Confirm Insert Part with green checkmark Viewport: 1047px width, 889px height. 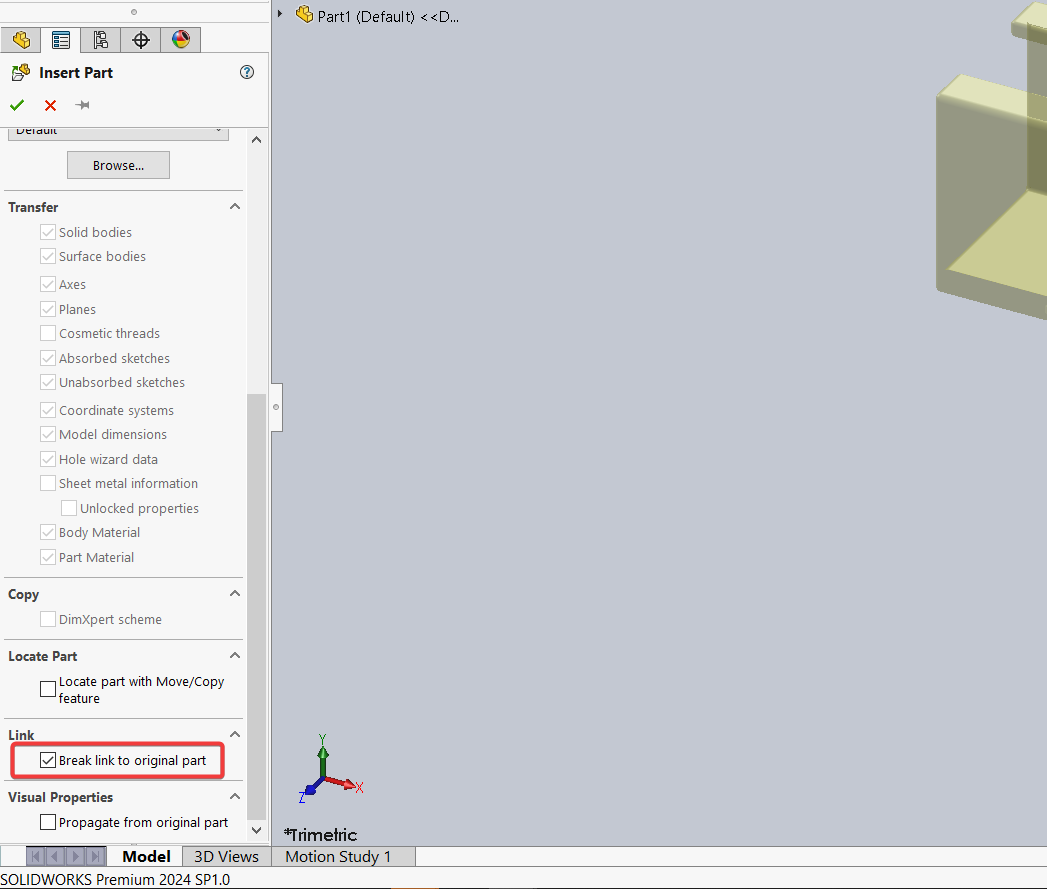point(17,105)
